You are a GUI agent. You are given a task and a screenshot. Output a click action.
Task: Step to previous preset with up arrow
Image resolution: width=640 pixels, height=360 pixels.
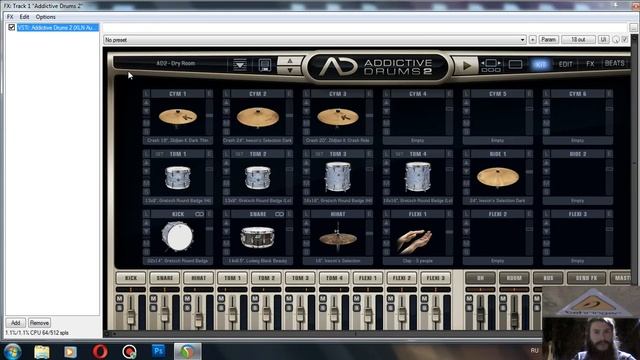coord(290,61)
